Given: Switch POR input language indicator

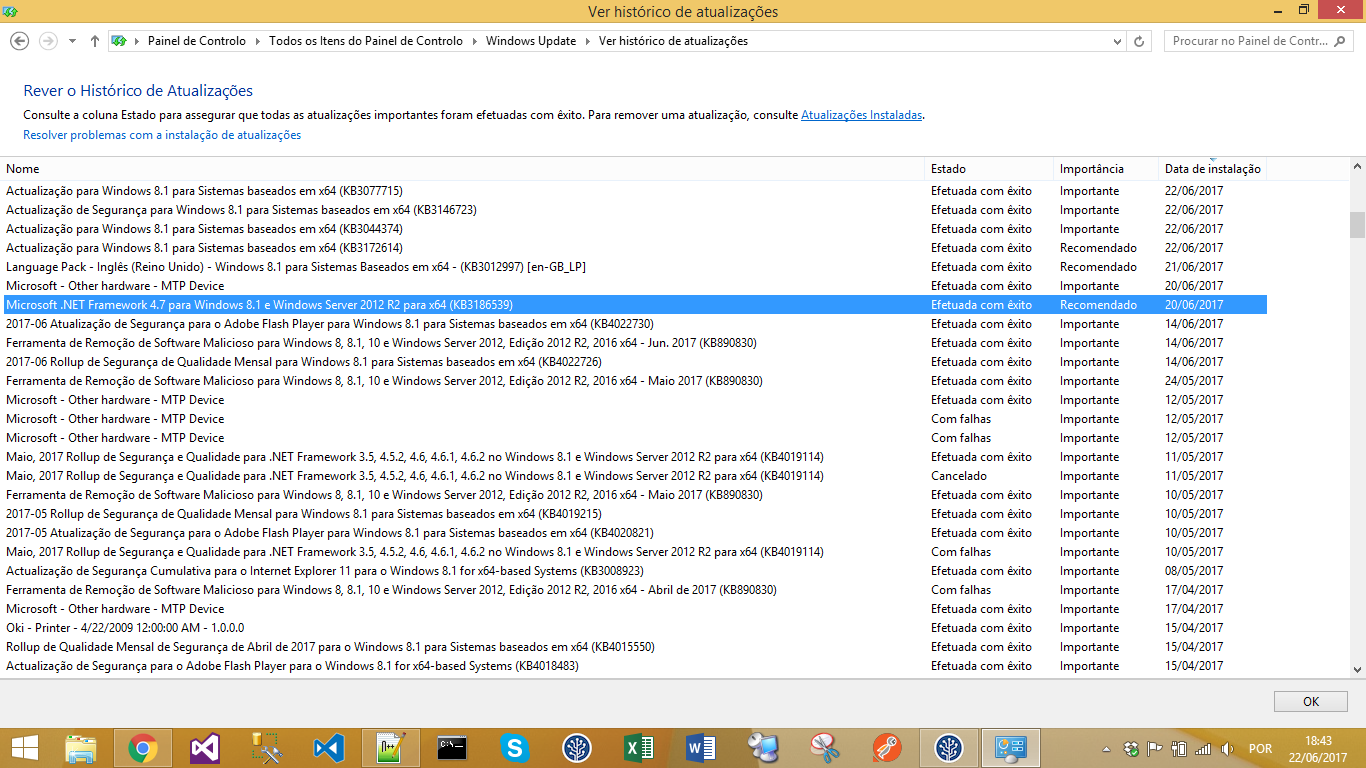Looking at the screenshot, I should pyautogui.click(x=1261, y=748).
